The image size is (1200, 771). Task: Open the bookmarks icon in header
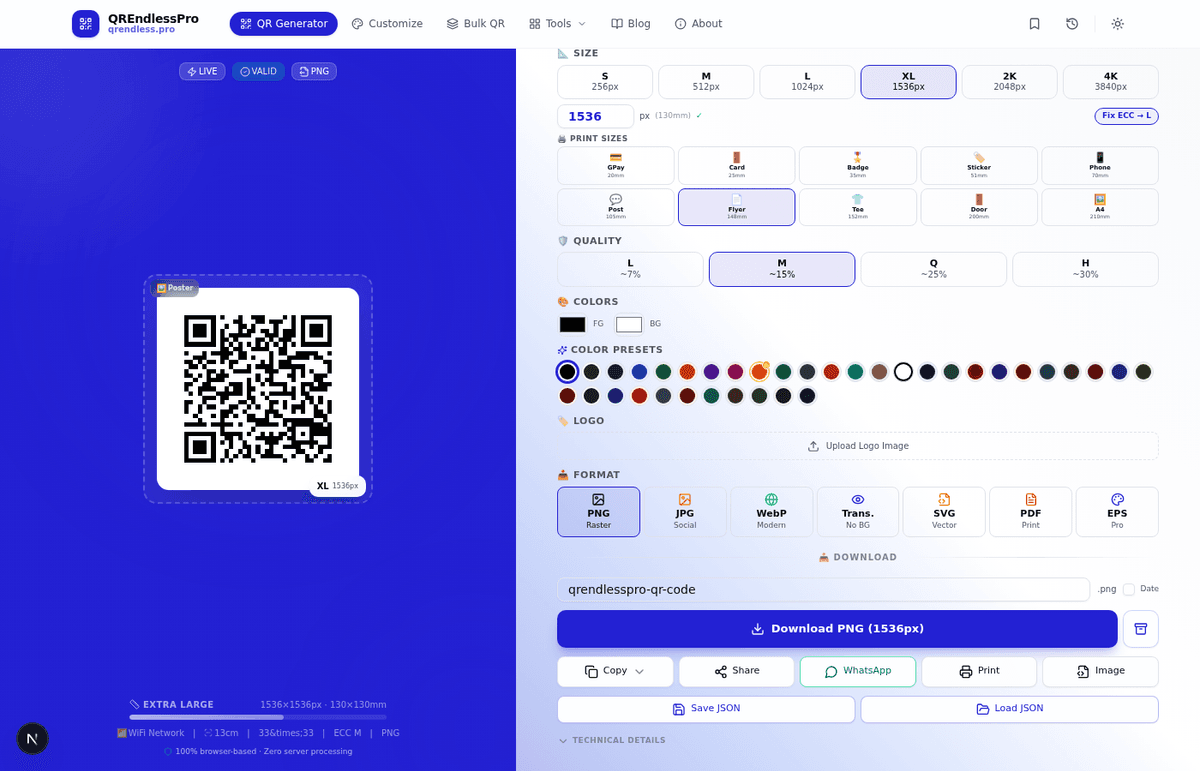1034,23
